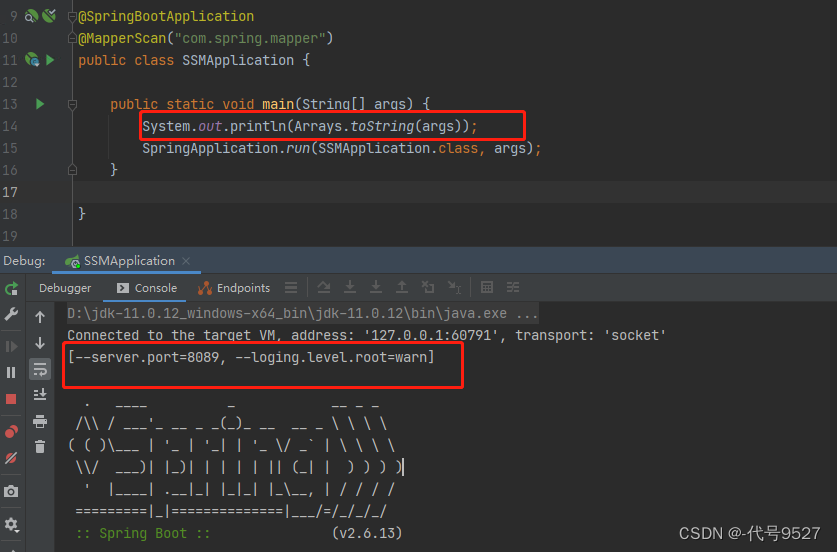Collapse the @SpringBootApplication annotation fold
This screenshot has height=552, width=837.
tap(72, 17)
